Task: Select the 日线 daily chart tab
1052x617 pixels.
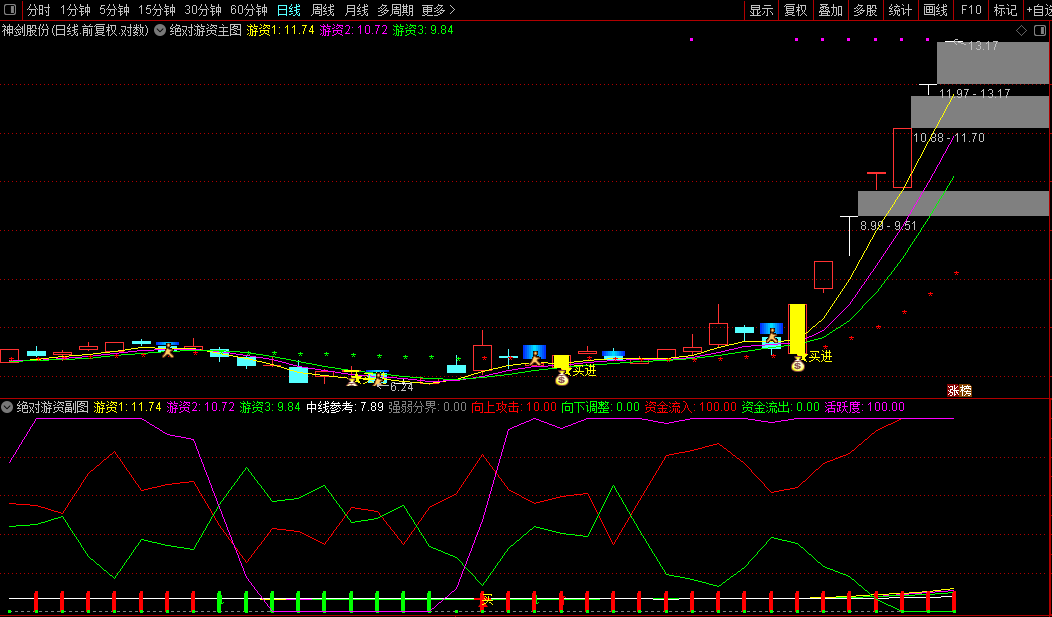Action: coord(289,10)
